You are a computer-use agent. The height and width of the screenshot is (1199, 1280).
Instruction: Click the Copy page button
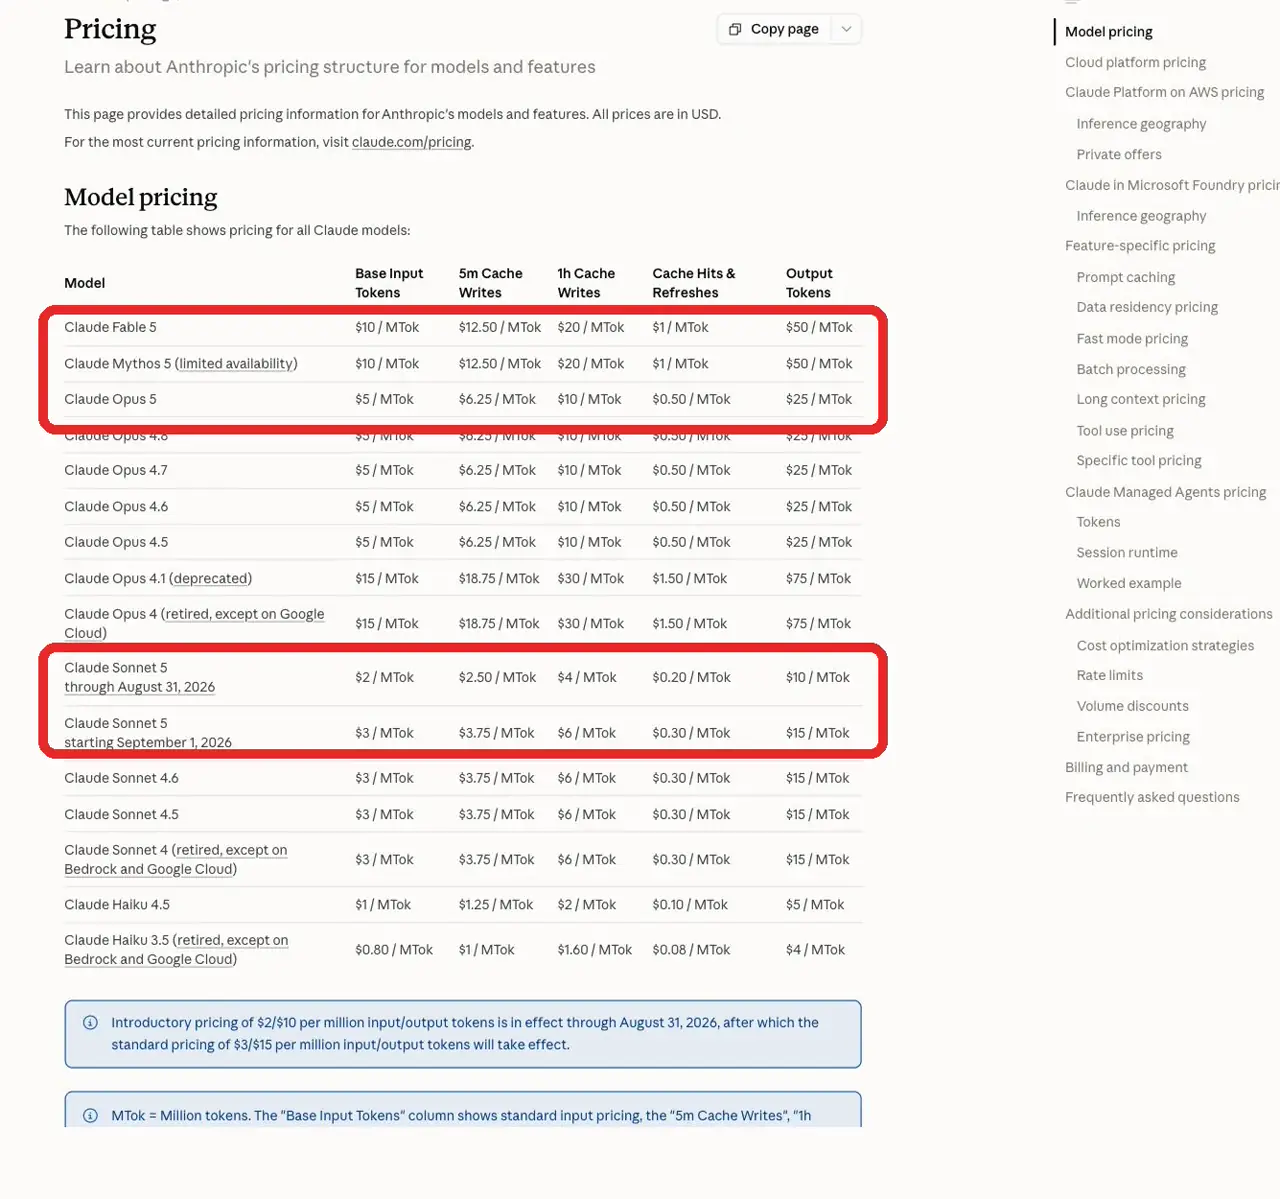774,29
